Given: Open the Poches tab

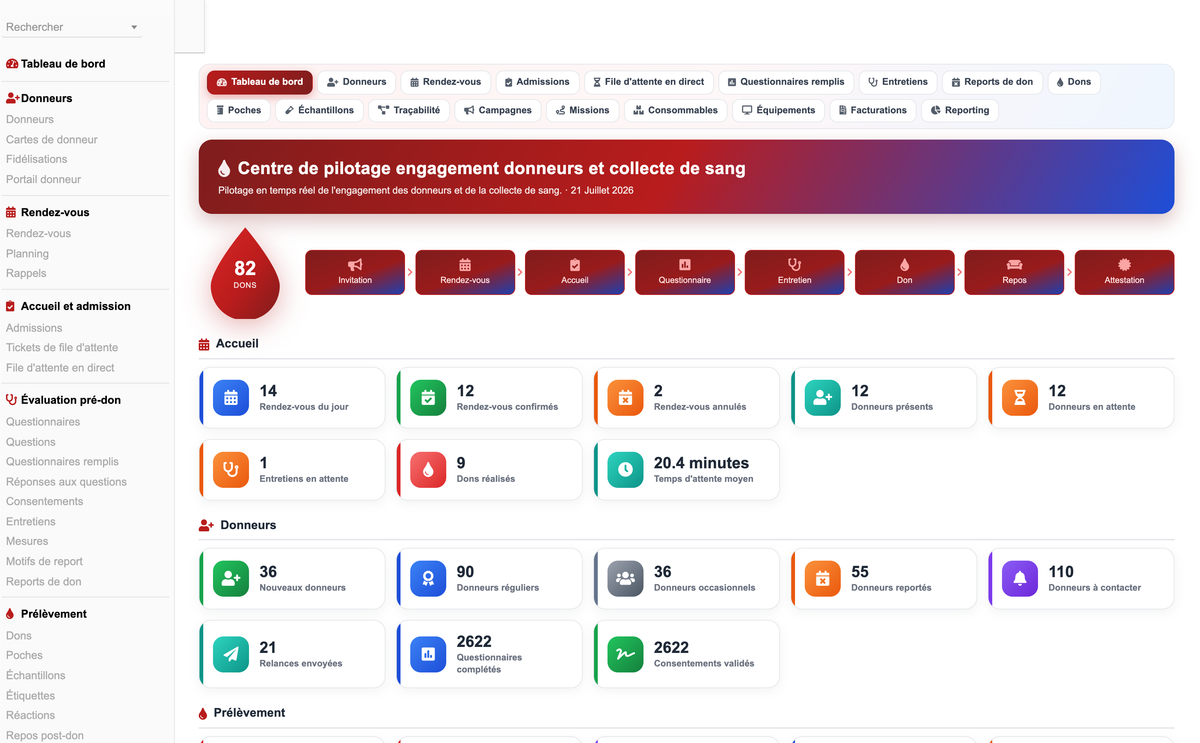Looking at the screenshot, I should [x=239, y=110].
